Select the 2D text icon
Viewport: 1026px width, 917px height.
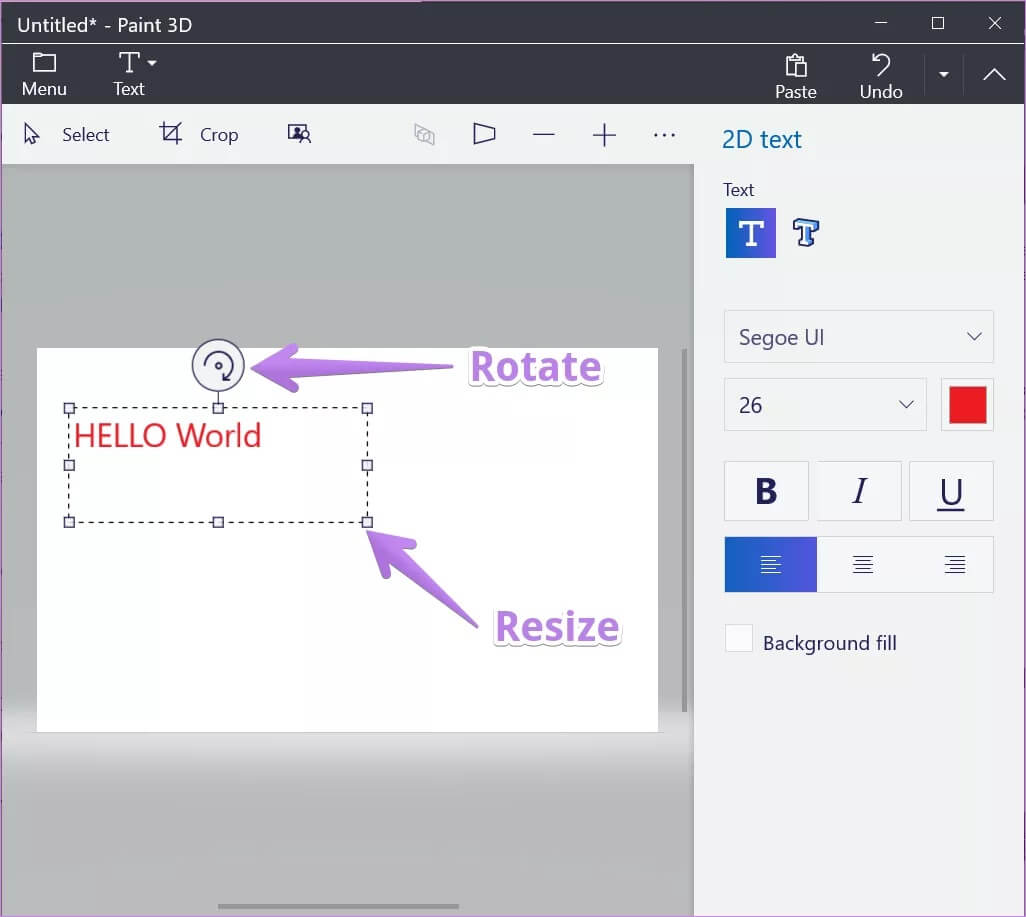pyautogui.click(x=750, y=233)
